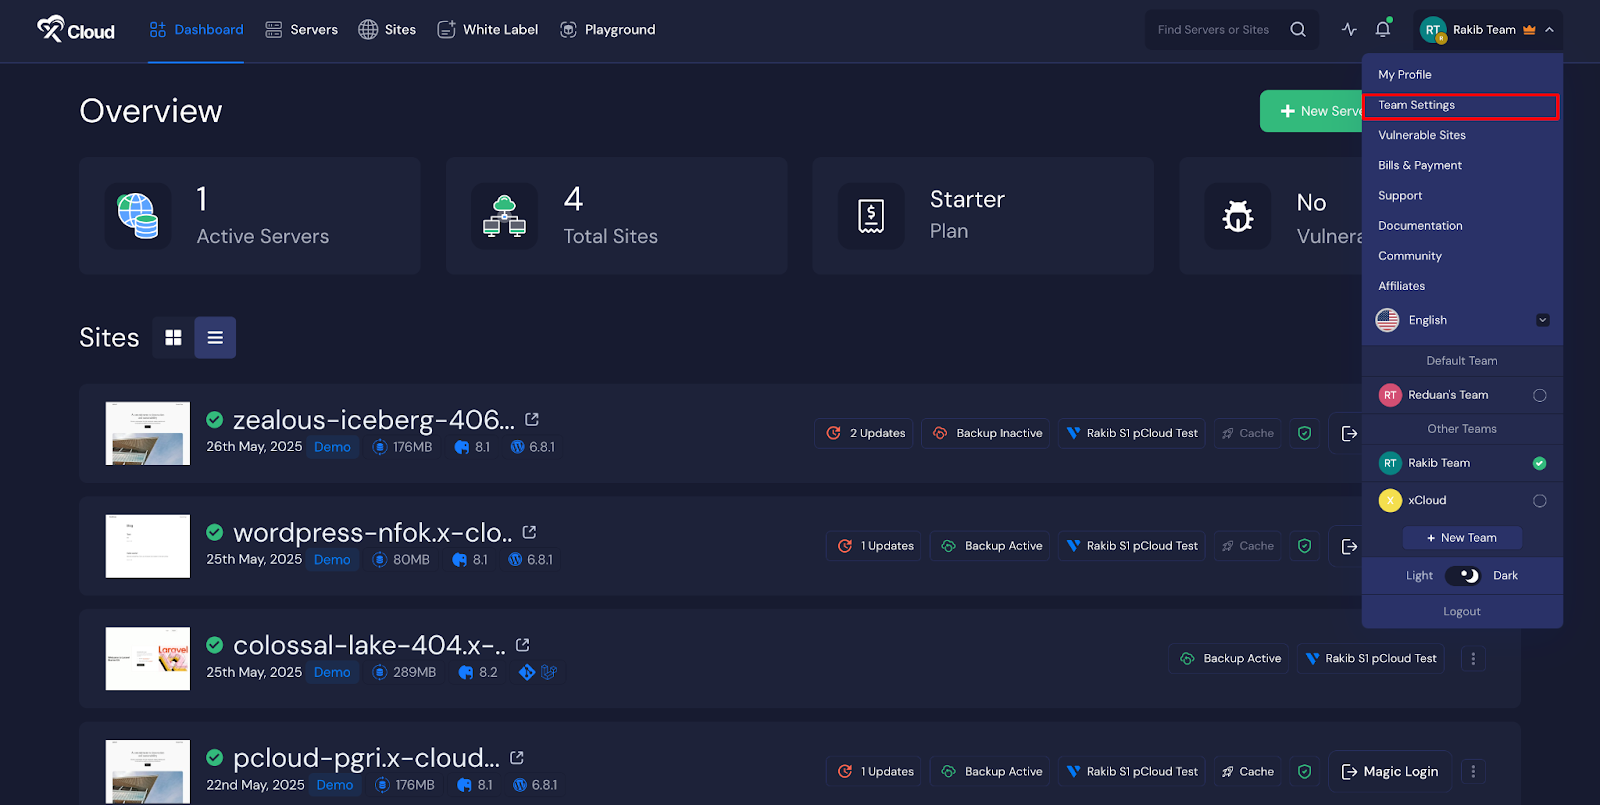Collapse the Rakib Team account menu
The image size is (1600, 805).
[x=1549, y=30]
